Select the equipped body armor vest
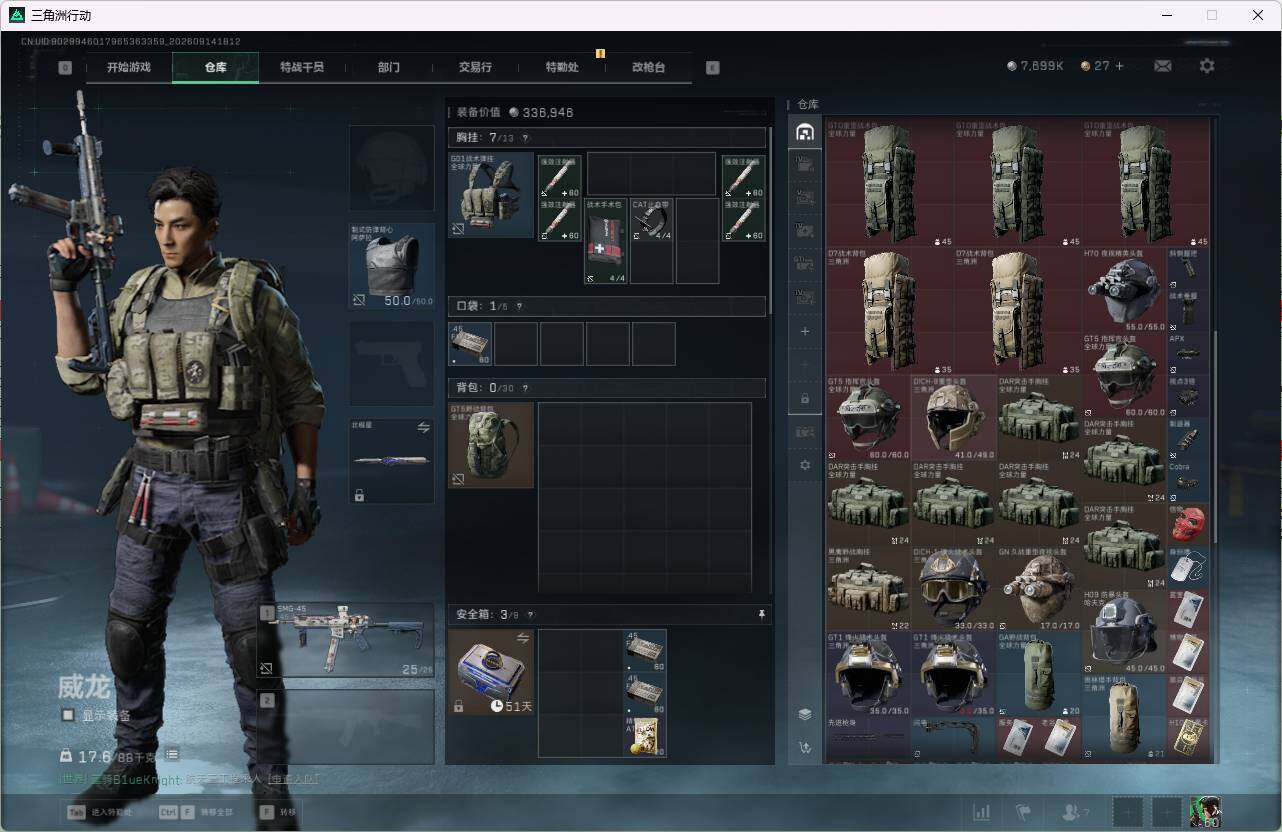Viewport: 1282px width, 832px height. 391,266
